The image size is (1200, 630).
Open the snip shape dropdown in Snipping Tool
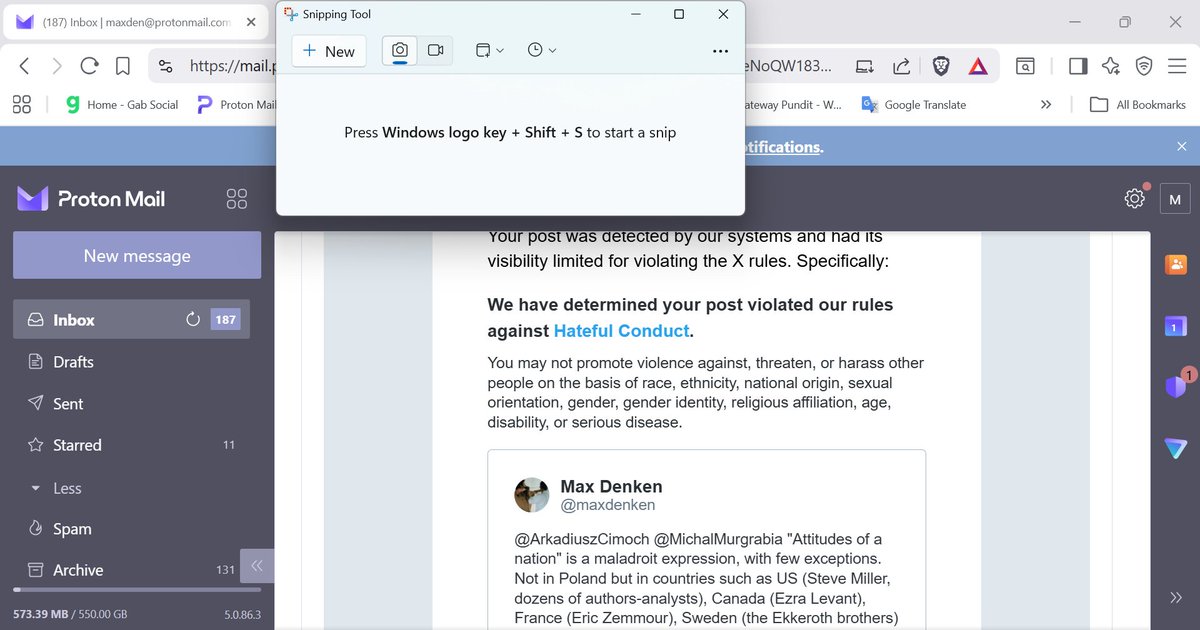click(x=489, y=51)
